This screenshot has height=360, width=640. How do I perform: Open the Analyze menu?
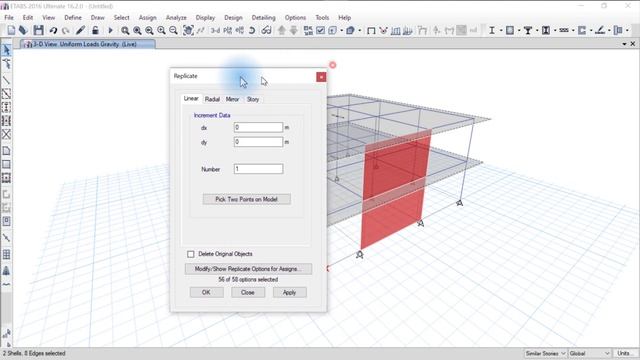176,18
